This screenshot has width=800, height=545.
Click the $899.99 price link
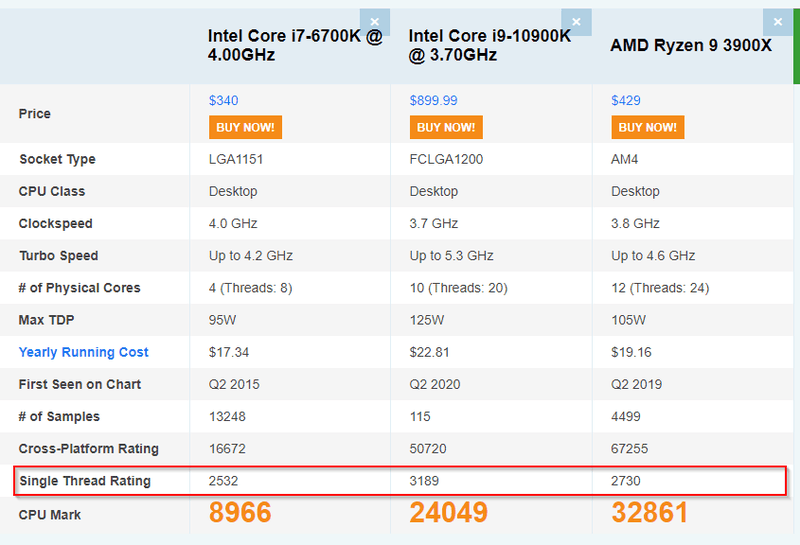click(433, 101)
